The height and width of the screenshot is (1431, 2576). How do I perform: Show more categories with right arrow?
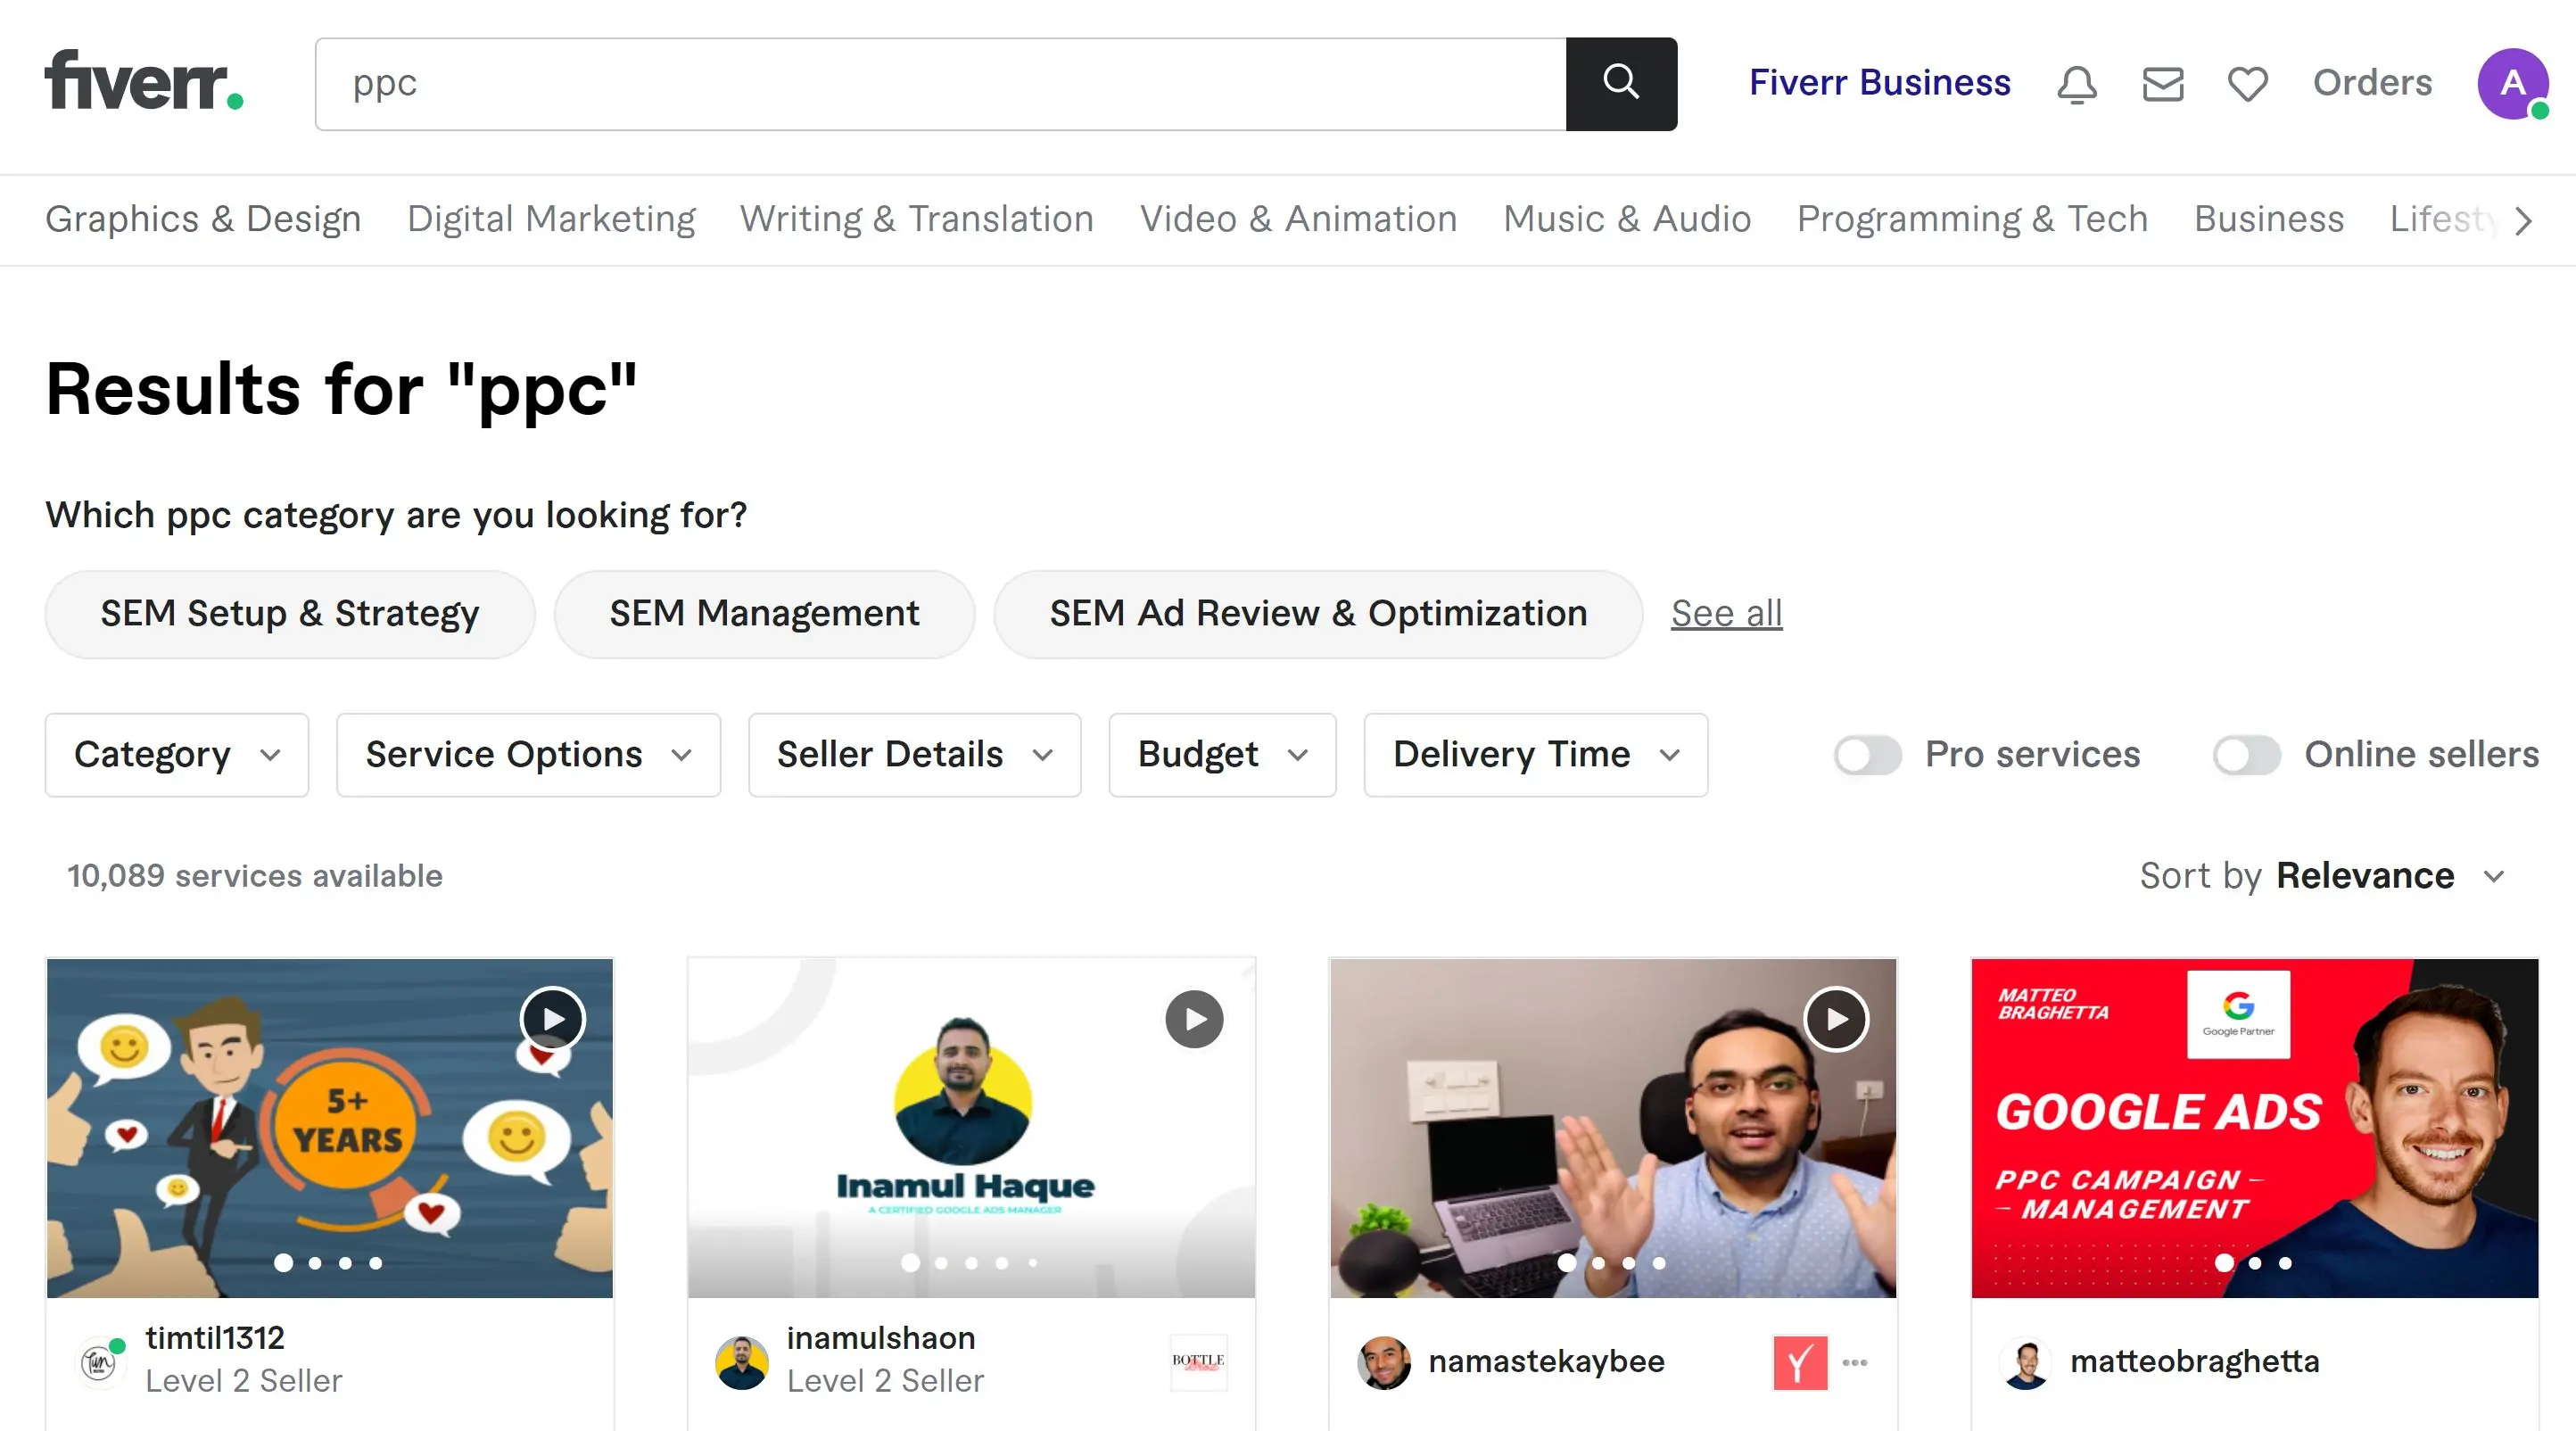(x=2523, y=220)
